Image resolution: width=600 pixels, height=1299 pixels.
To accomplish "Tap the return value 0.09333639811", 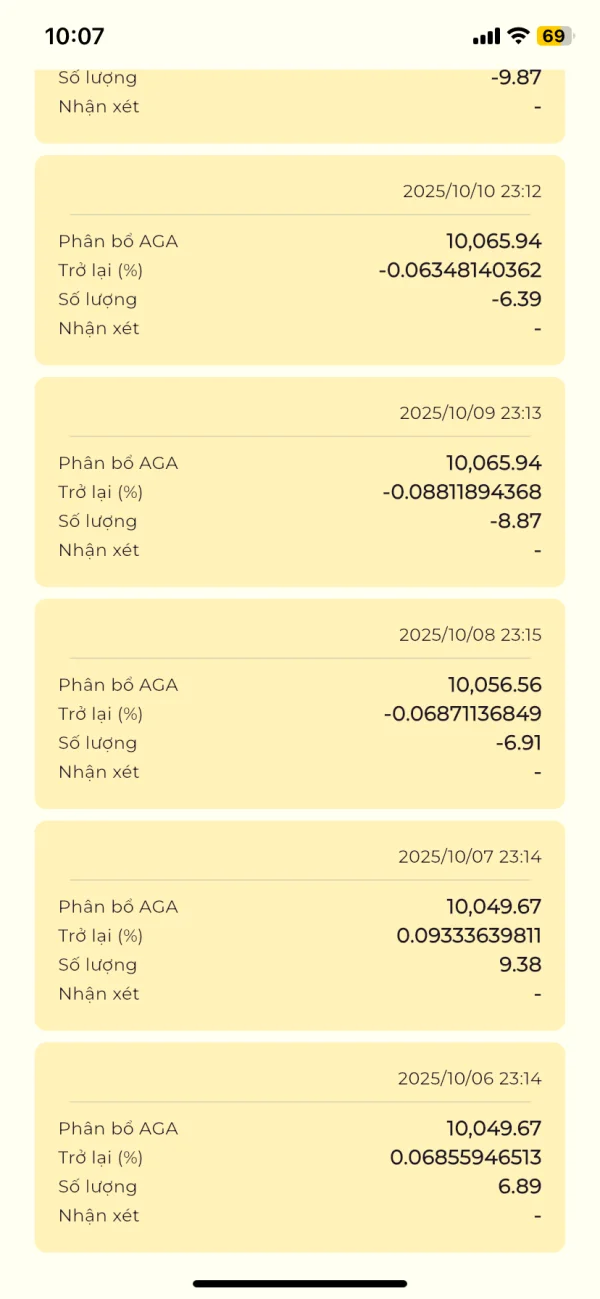I will [469, 936].
